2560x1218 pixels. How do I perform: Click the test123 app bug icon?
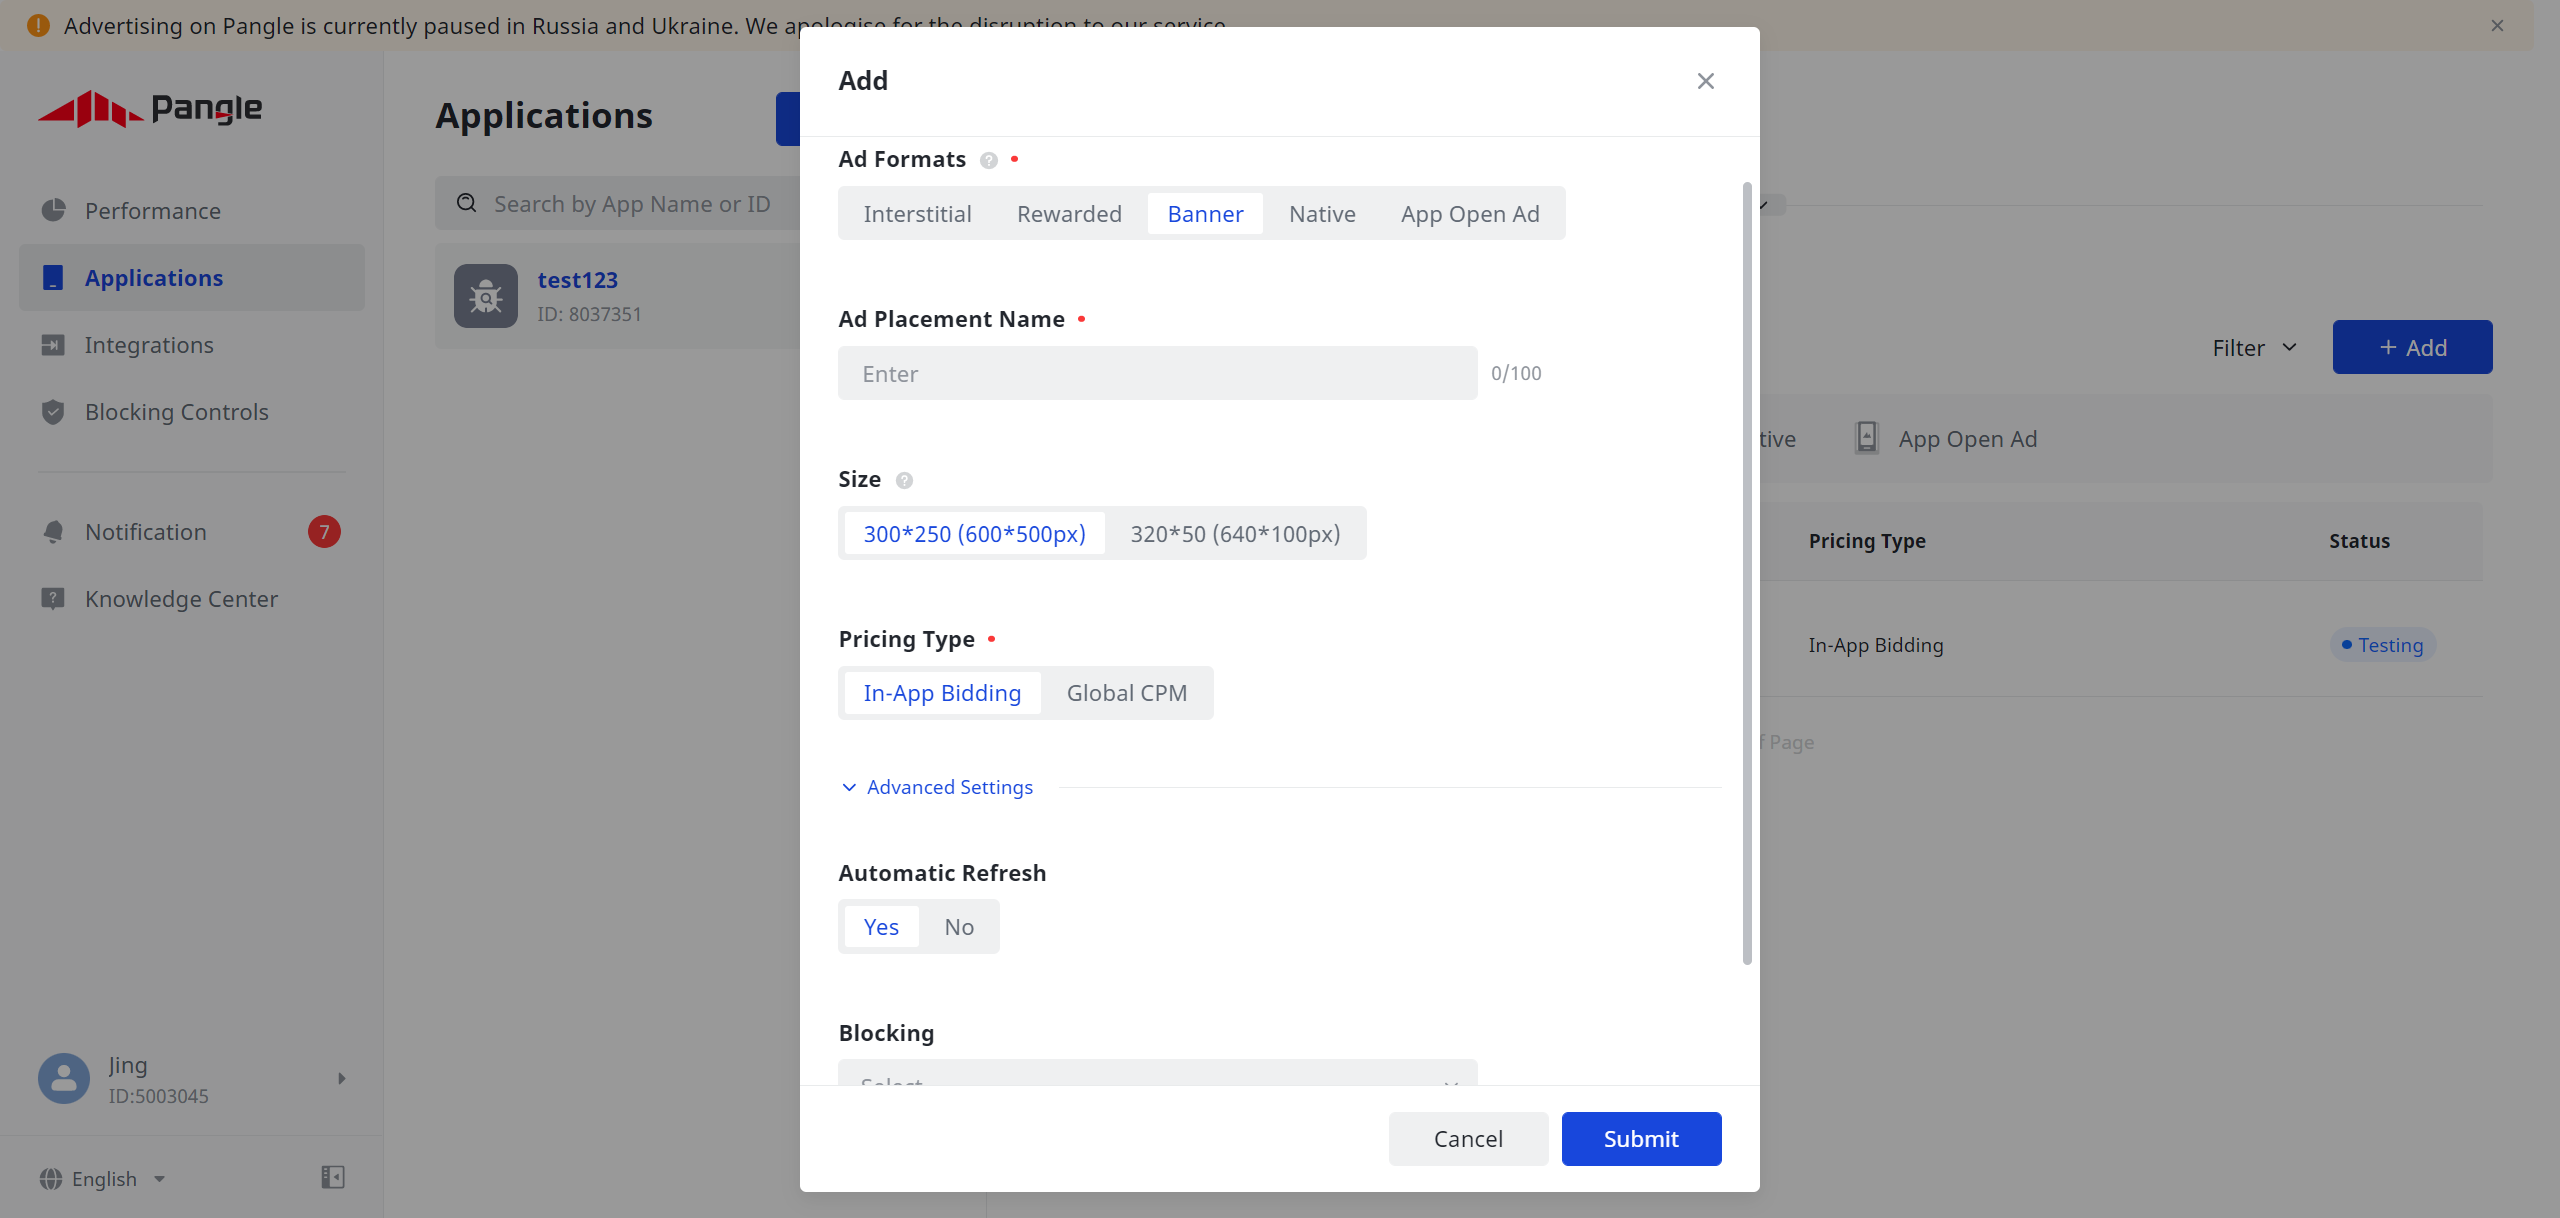[x=486, y=296]
